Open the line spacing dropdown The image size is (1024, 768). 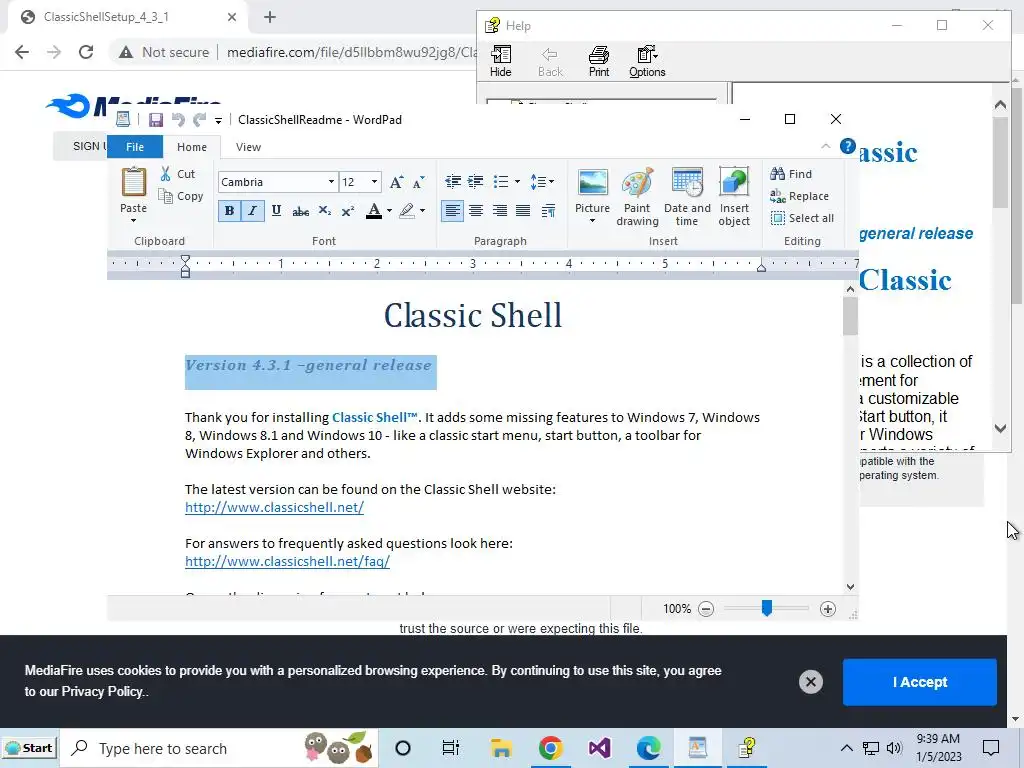542,182
